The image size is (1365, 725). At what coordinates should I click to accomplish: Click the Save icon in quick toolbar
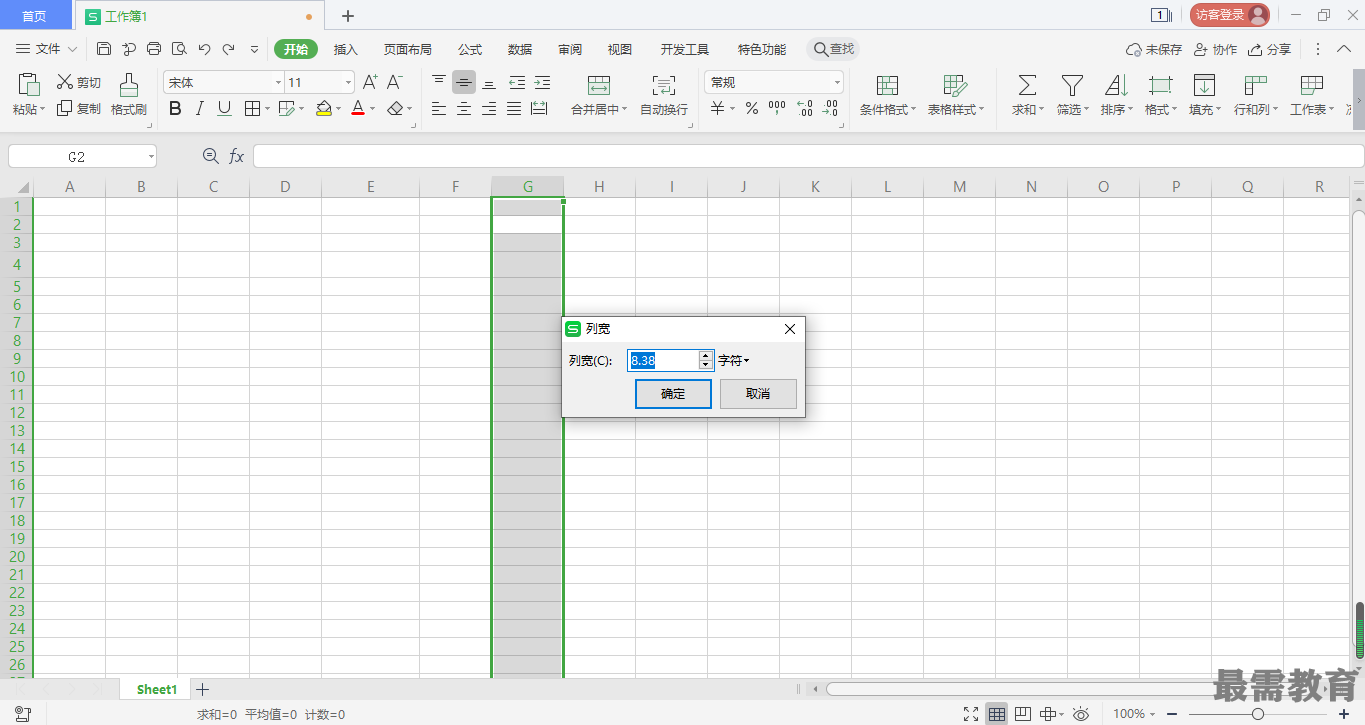pyautogui.click(x=104, y=49)
